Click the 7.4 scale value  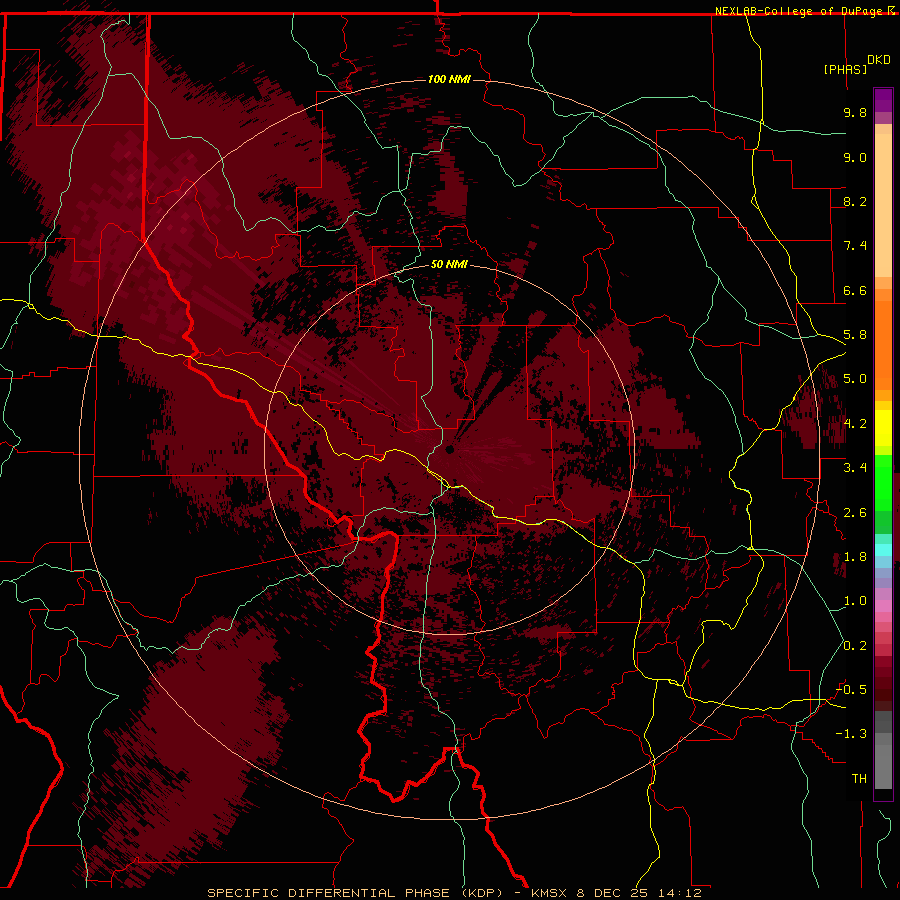tap(855, 246)
